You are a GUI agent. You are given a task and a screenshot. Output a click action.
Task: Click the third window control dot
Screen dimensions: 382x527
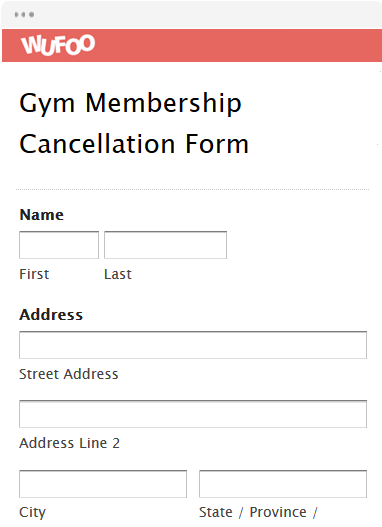click(x=32, y=14)
